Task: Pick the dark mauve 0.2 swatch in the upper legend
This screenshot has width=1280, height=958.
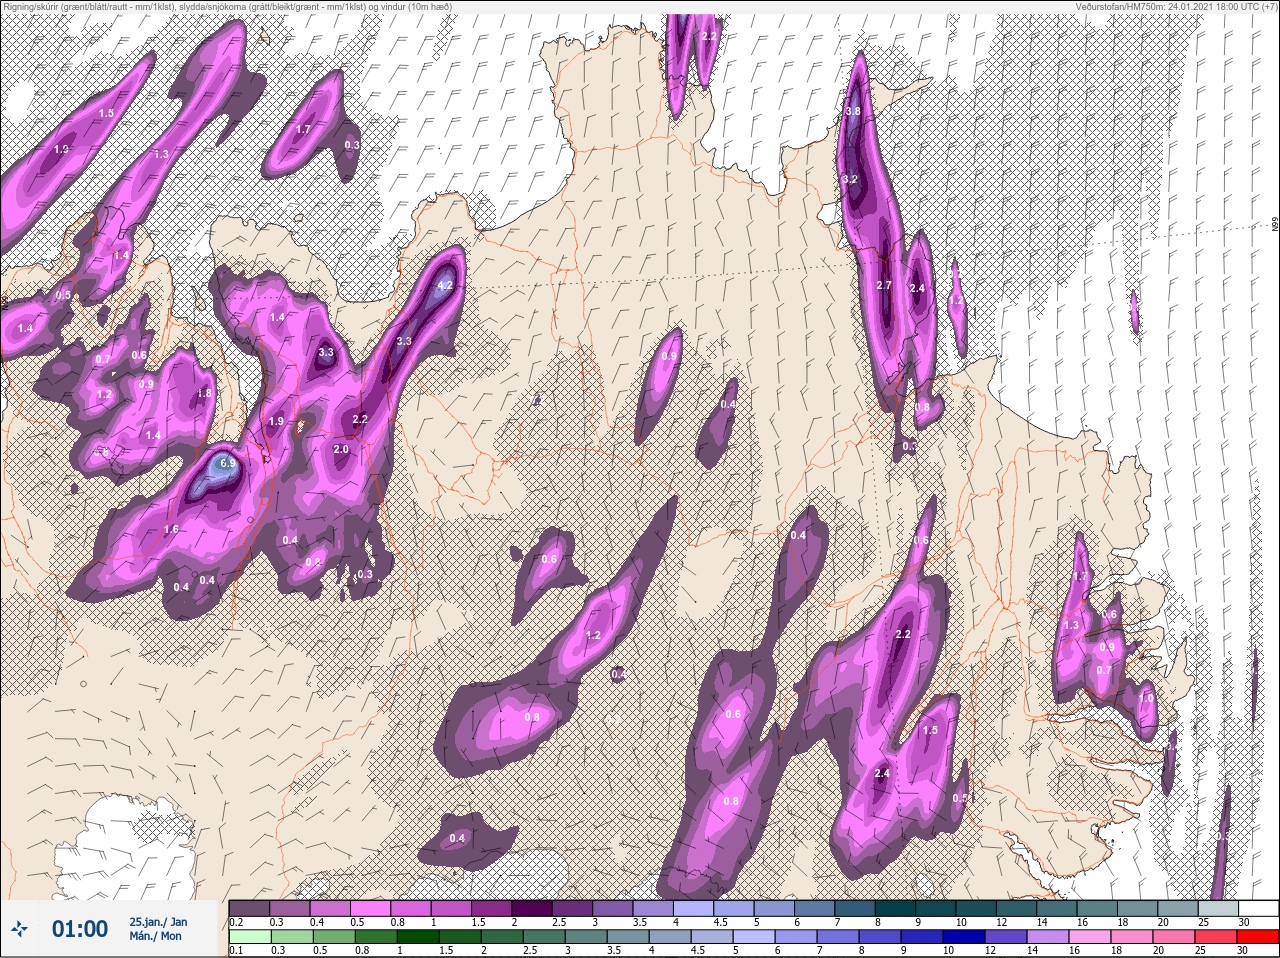Action: pyautogui.click(x=249, y=908)
